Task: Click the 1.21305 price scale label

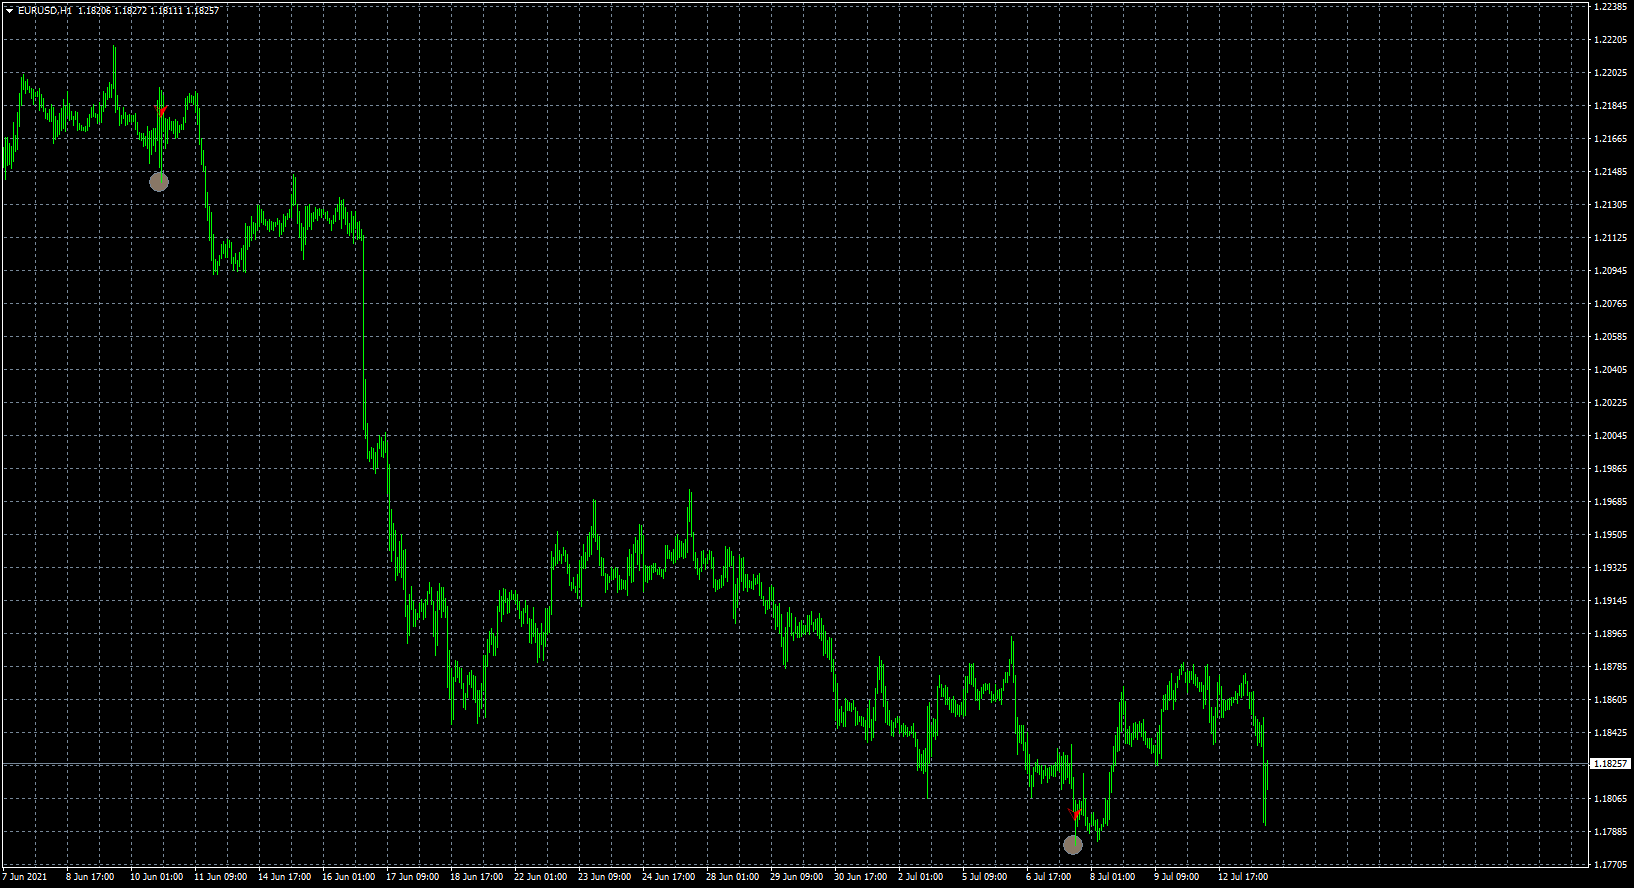Action: tap(1609, 205)
